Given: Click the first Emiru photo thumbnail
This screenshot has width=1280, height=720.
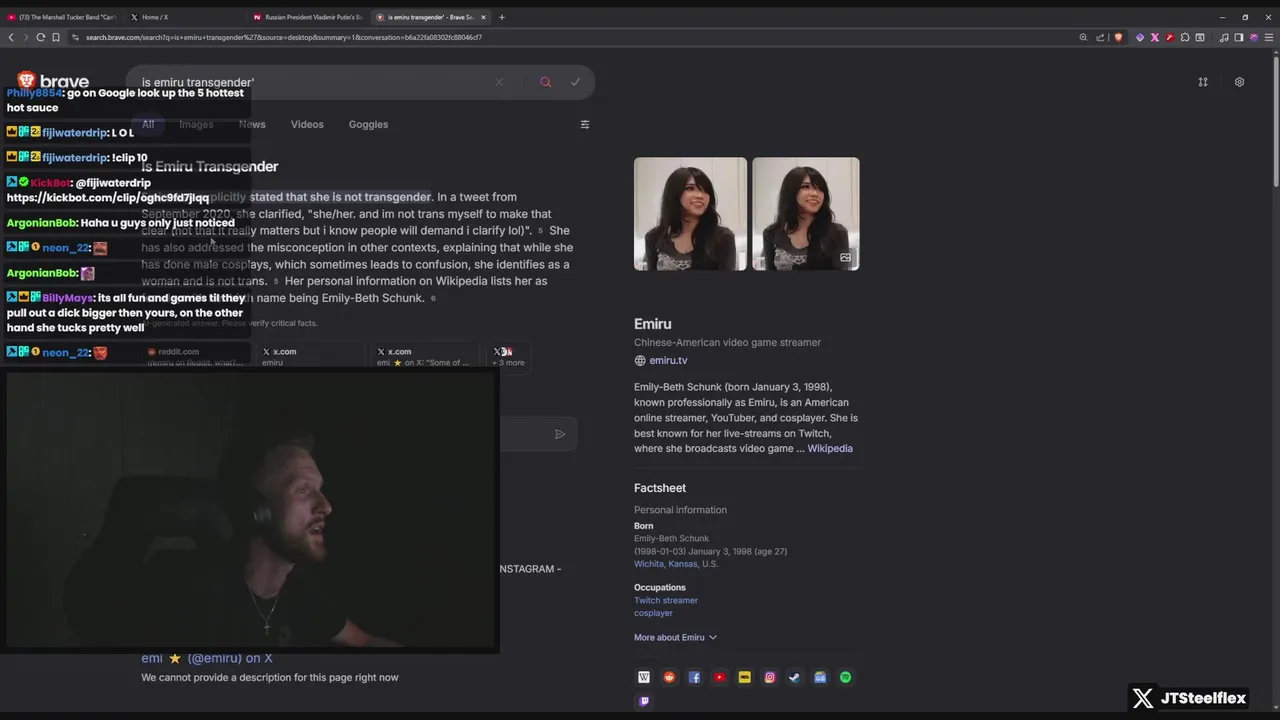Looking at the screenshot, I should tap(690, 214).
